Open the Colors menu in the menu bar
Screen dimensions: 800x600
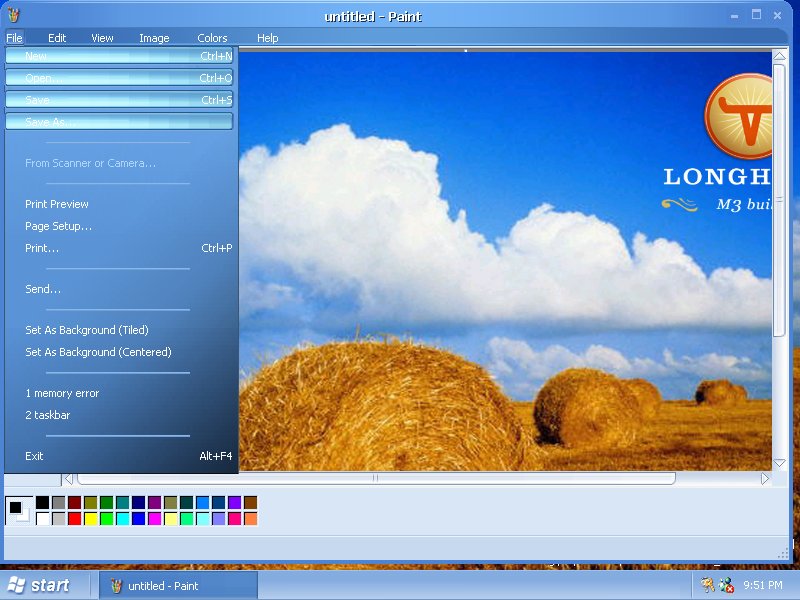[x=212, y=38]
